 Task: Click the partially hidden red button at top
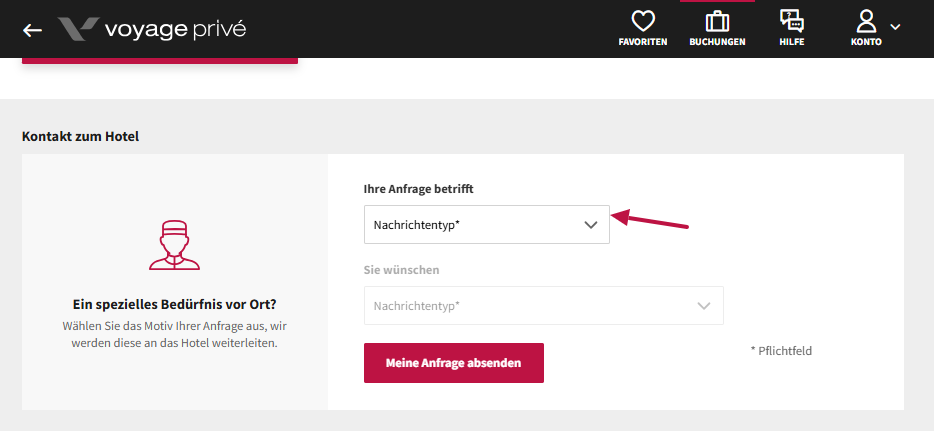point(160,61)
